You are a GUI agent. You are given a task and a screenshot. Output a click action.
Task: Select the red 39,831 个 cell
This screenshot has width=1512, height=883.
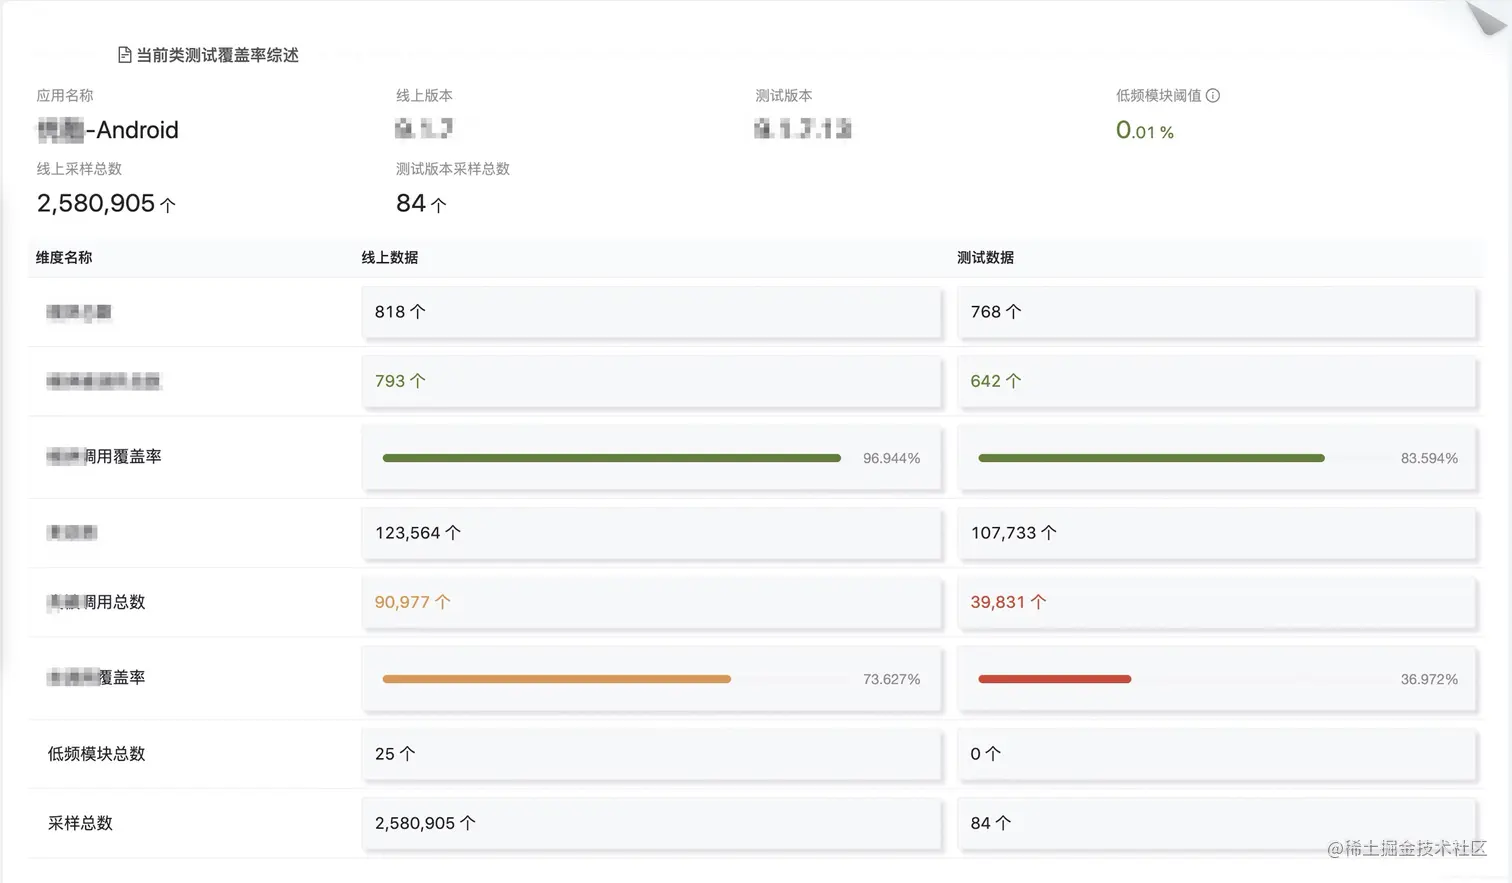[x=1216, y=602]
